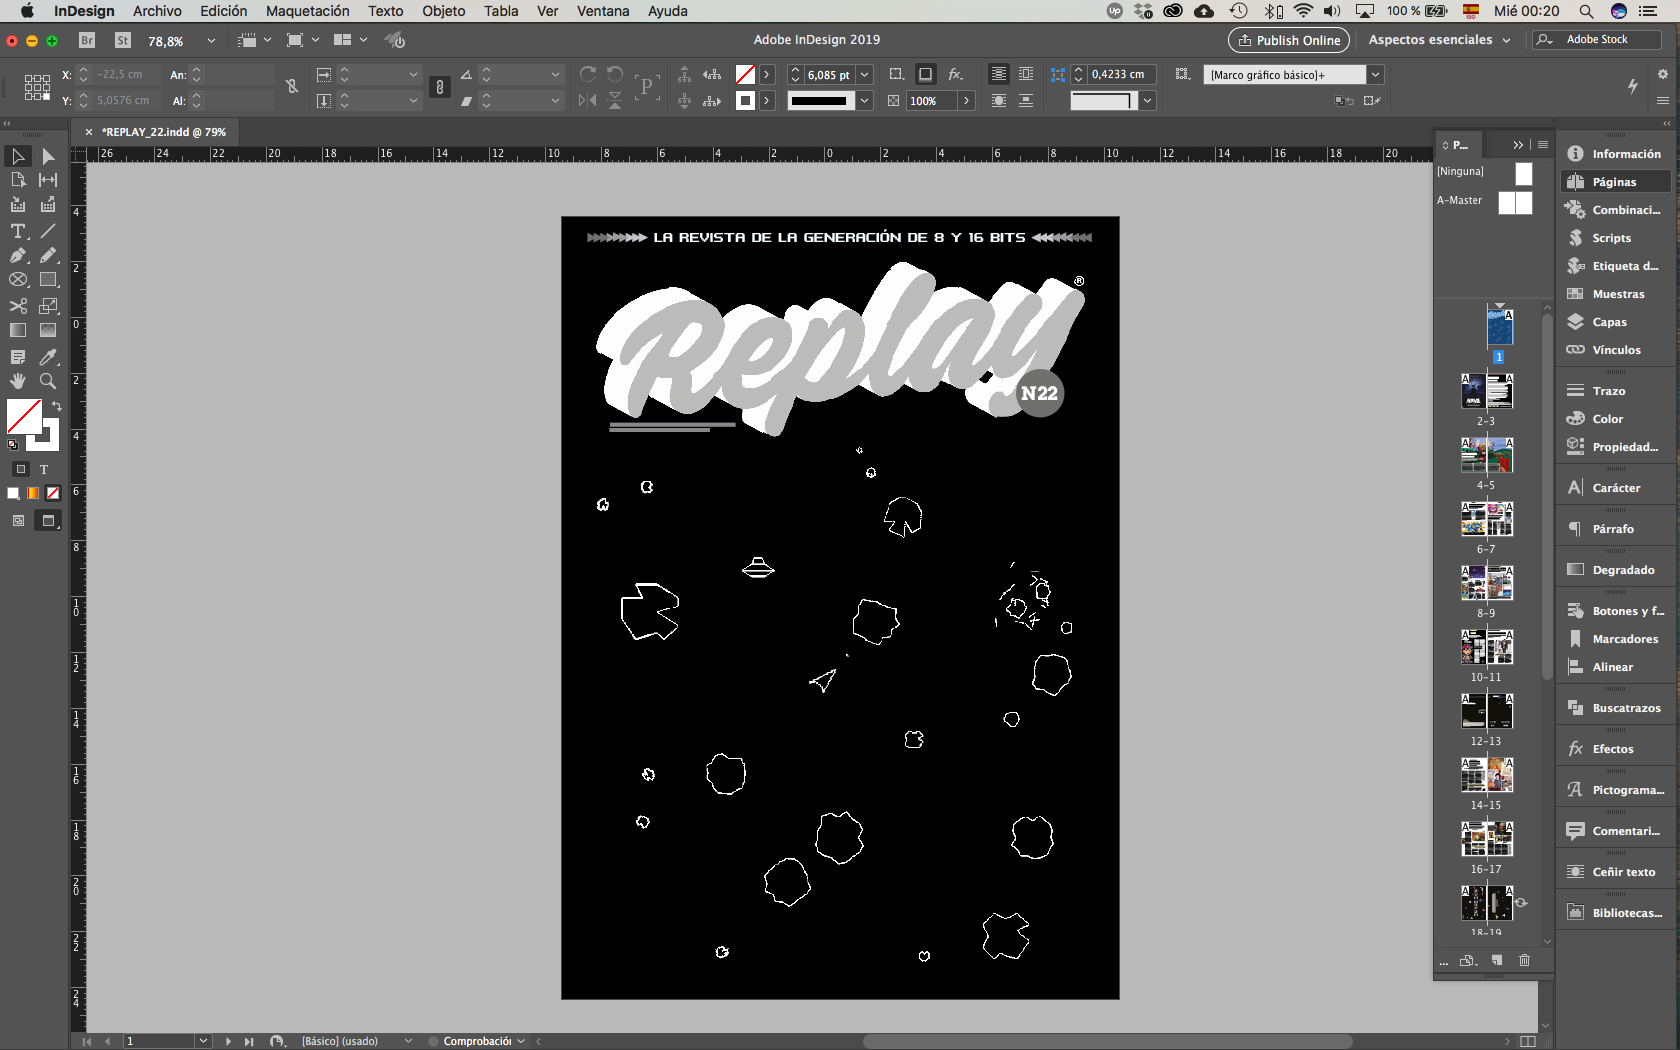Viewport: 1680px width, 1050px height.
Task: Click the GPU performance rocket icon
Action: (396, 40)
